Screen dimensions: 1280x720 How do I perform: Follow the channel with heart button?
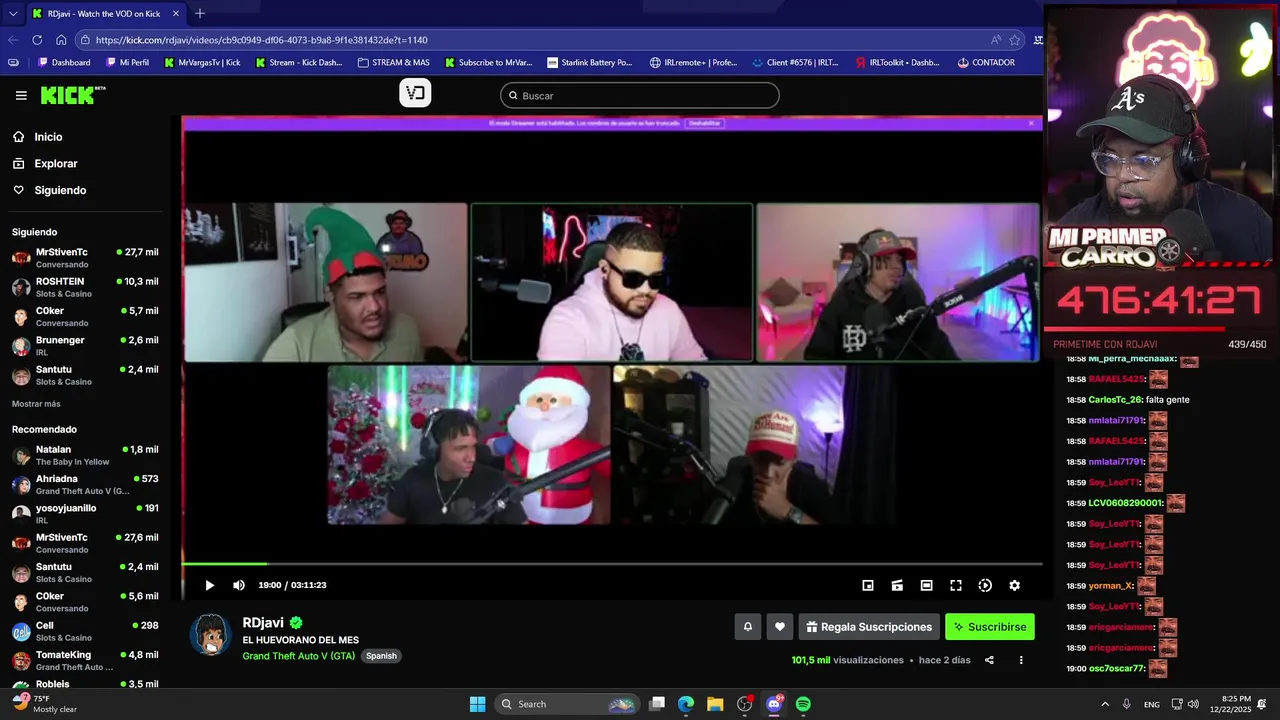(x=780, y=627)
